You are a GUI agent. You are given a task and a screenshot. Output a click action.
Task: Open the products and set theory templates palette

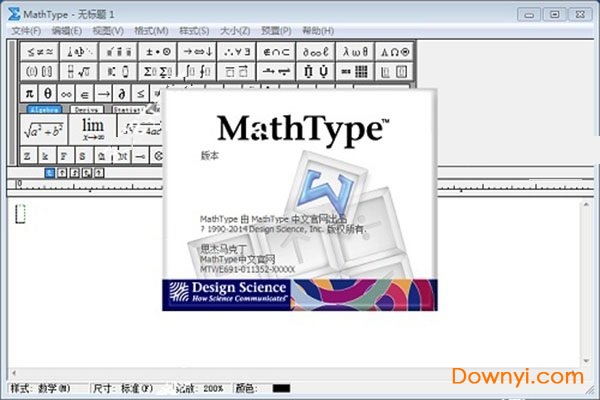point(316,71)
